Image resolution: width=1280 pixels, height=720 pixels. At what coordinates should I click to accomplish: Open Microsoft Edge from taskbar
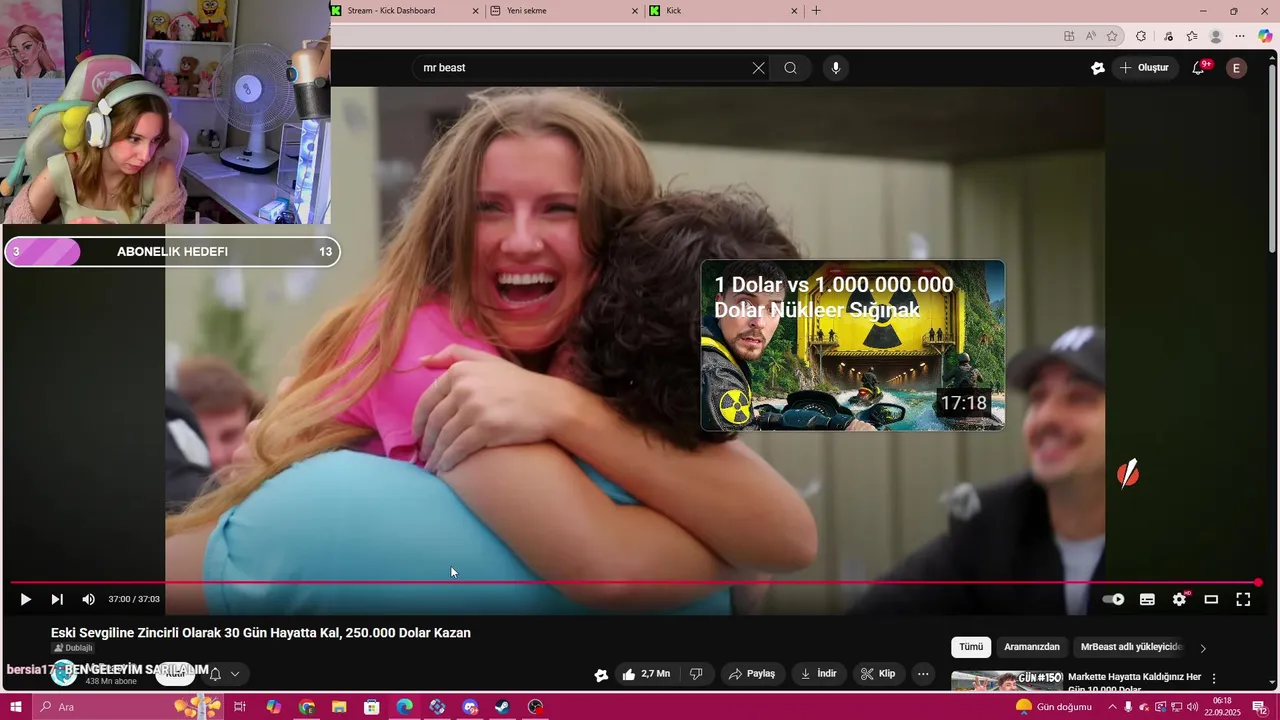tap(404, 707)
